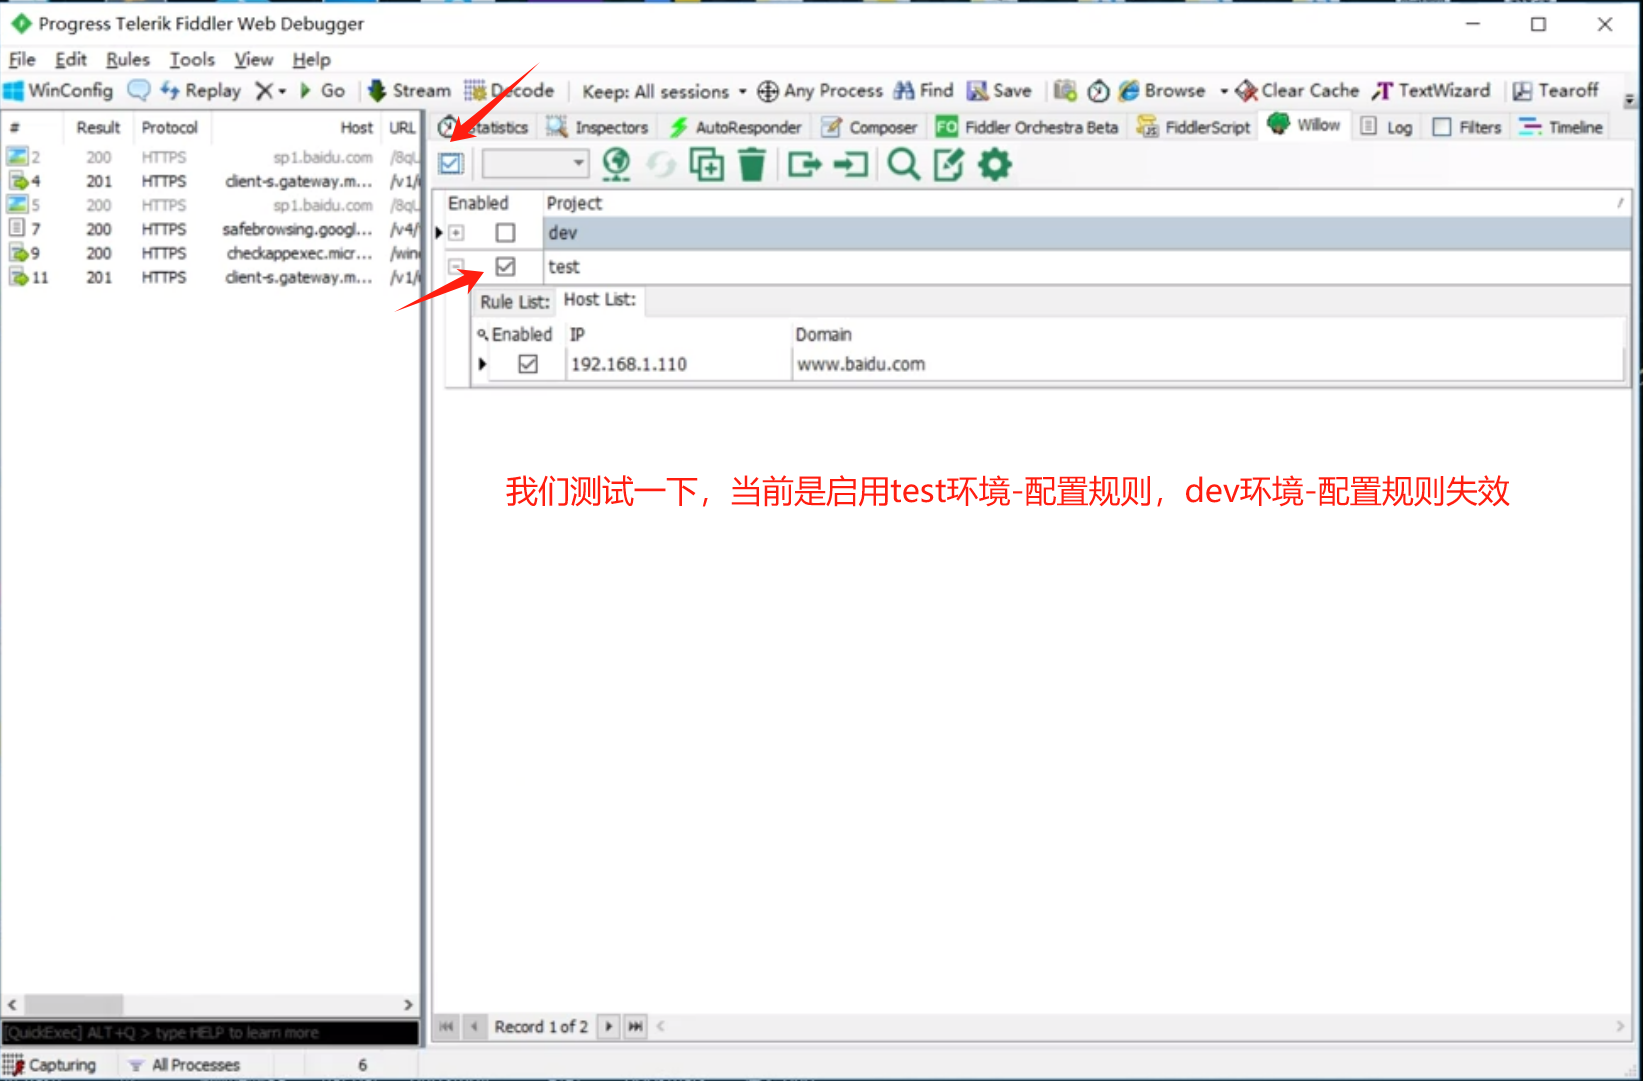Click the Find binoculars icon
The width and height of the screenshot is (1643, 1081).
point(904,91)
